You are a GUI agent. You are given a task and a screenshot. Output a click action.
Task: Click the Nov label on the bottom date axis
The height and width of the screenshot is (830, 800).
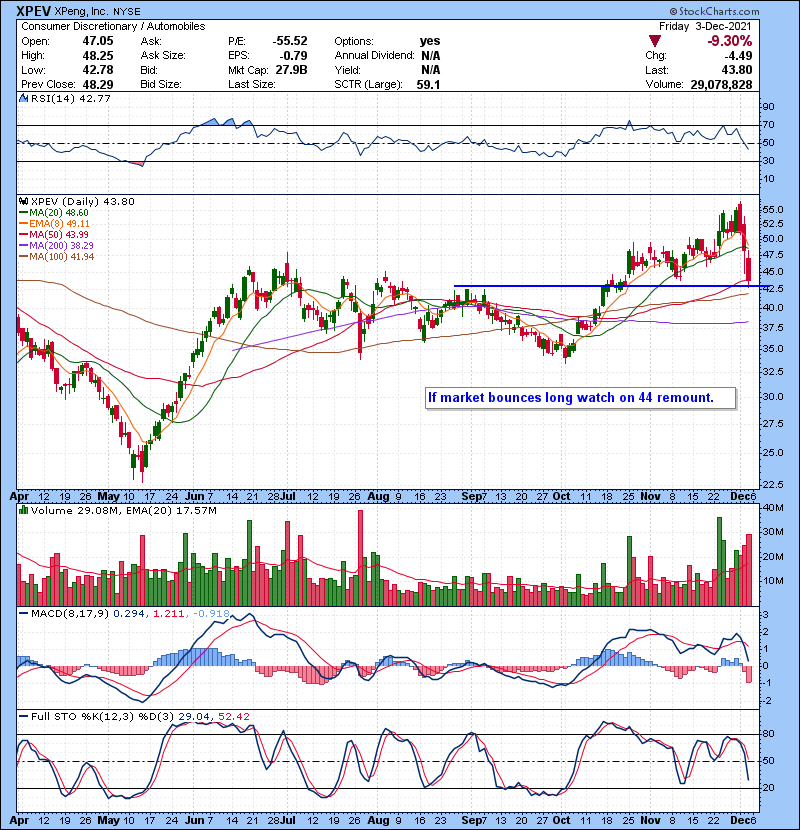[650, 820]
